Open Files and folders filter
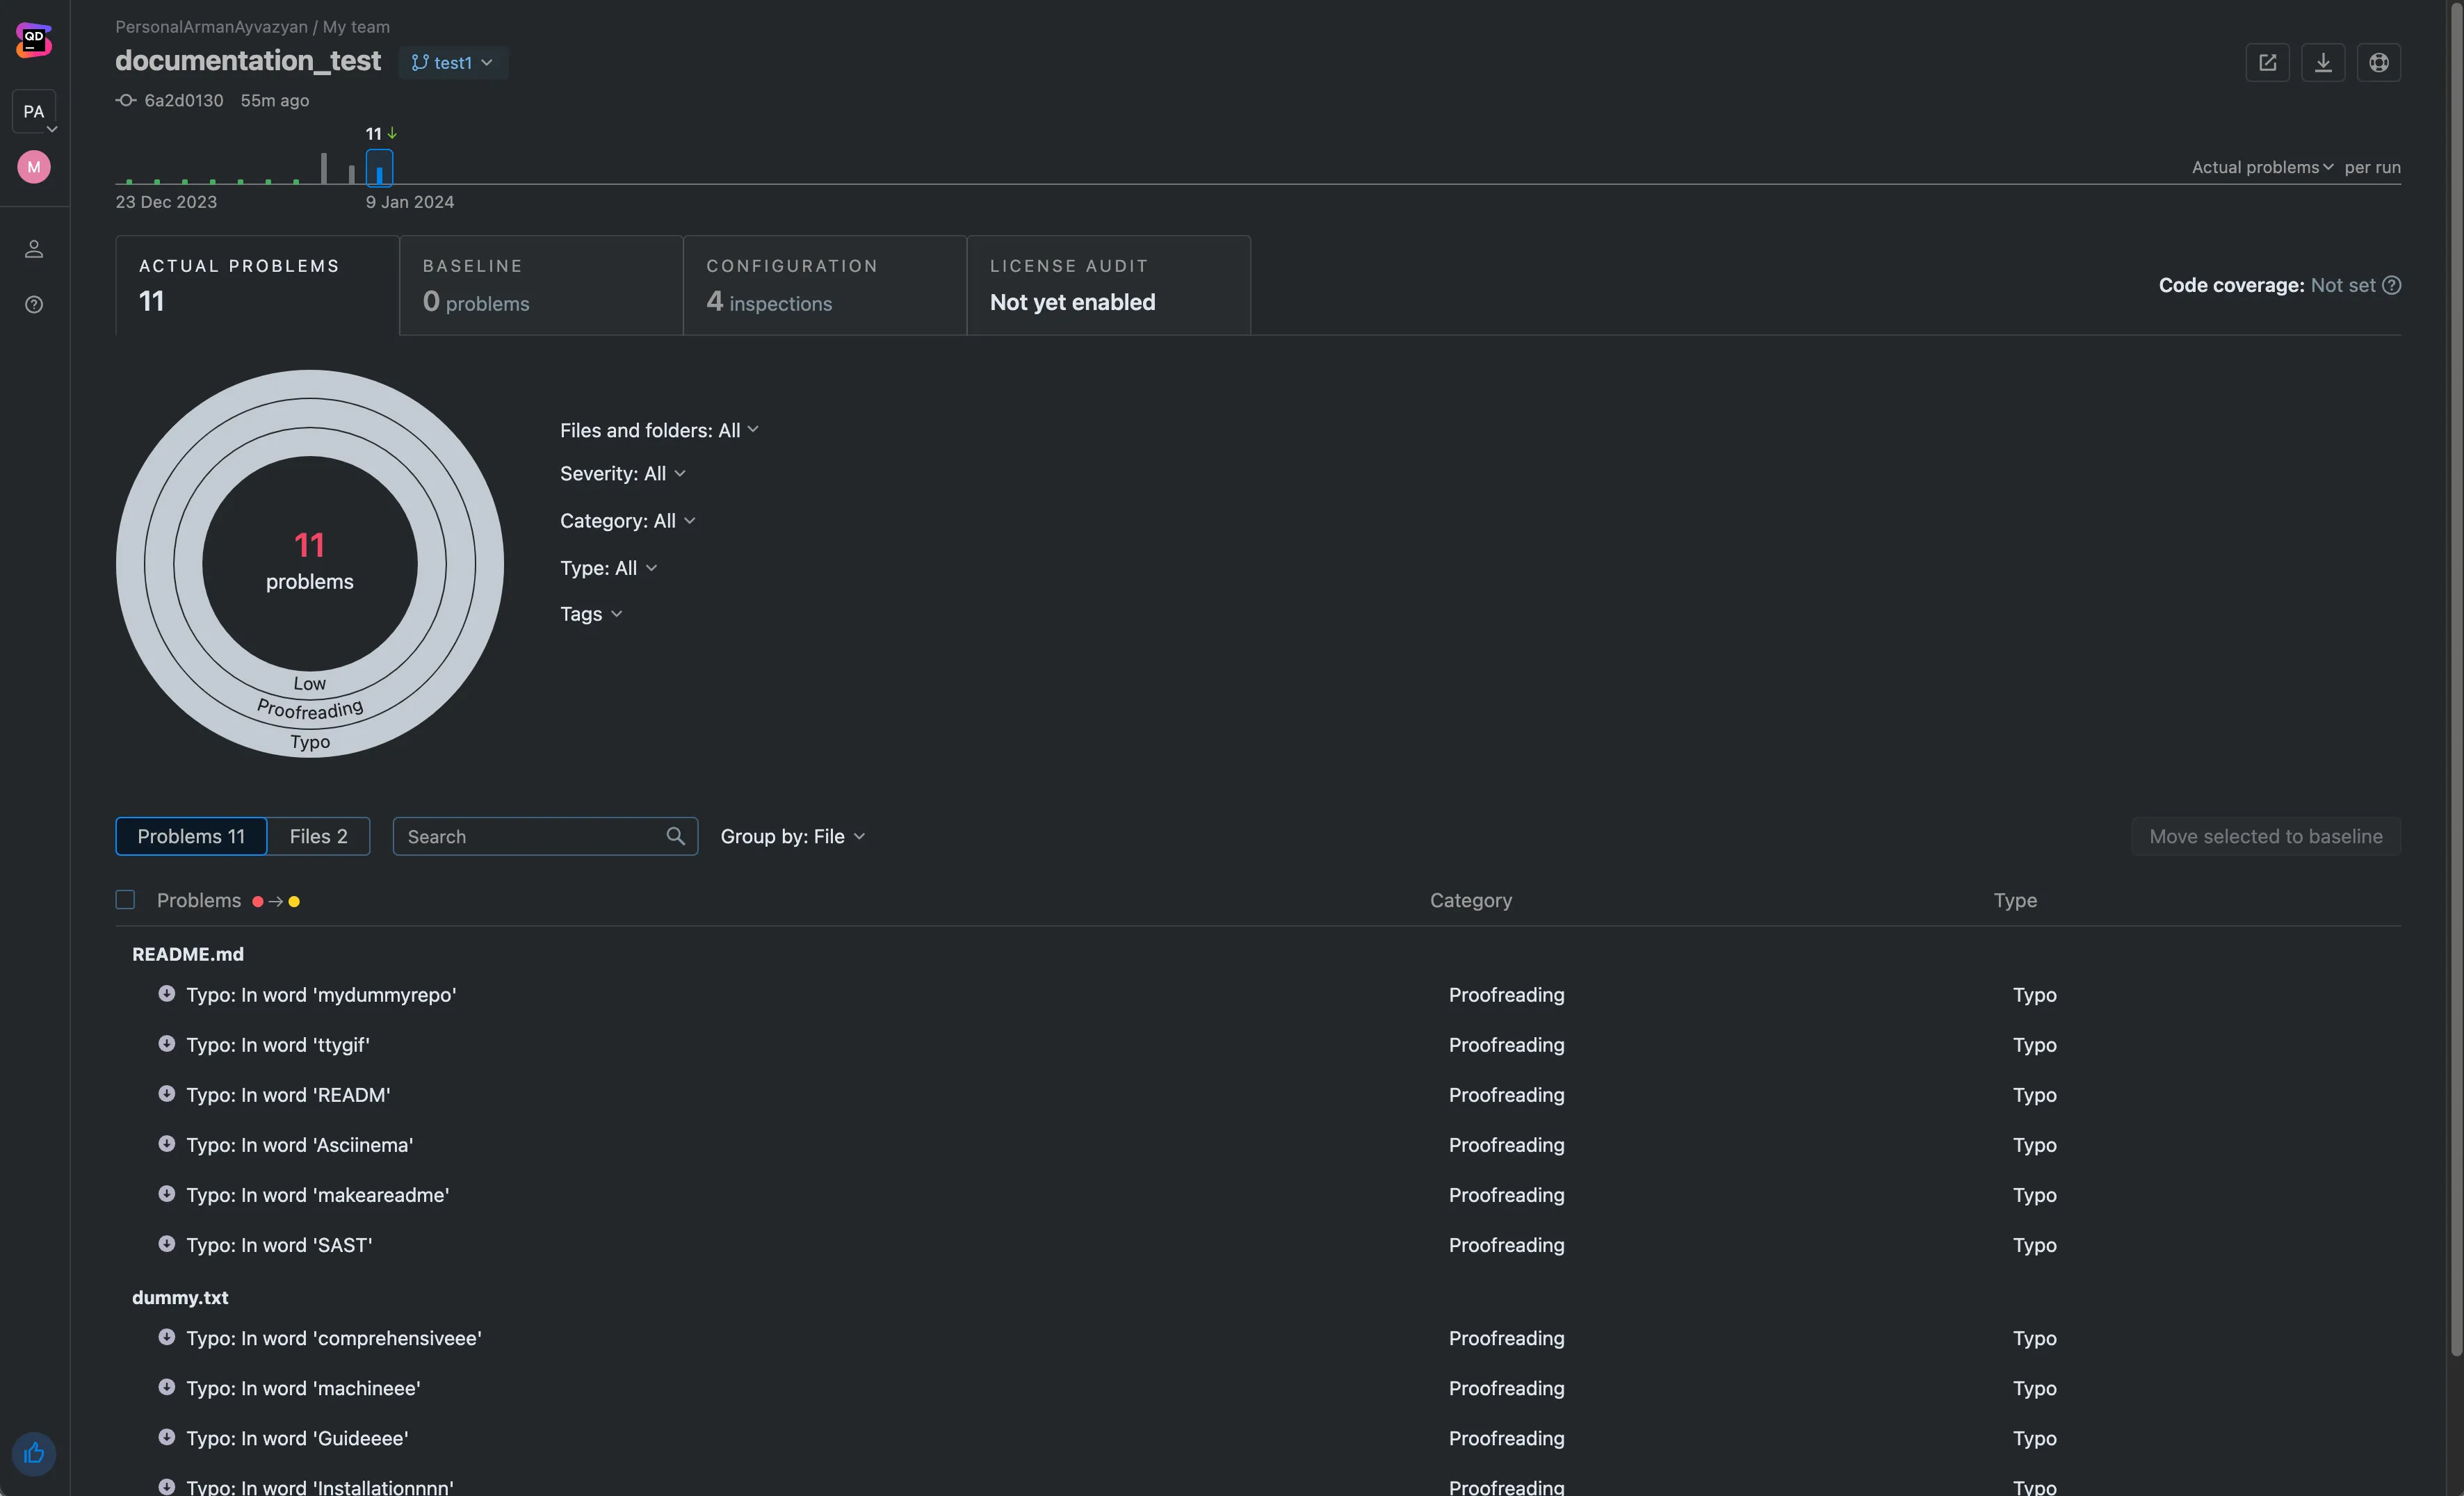This screenshot has height=1496, width=2464. [659, 430]
